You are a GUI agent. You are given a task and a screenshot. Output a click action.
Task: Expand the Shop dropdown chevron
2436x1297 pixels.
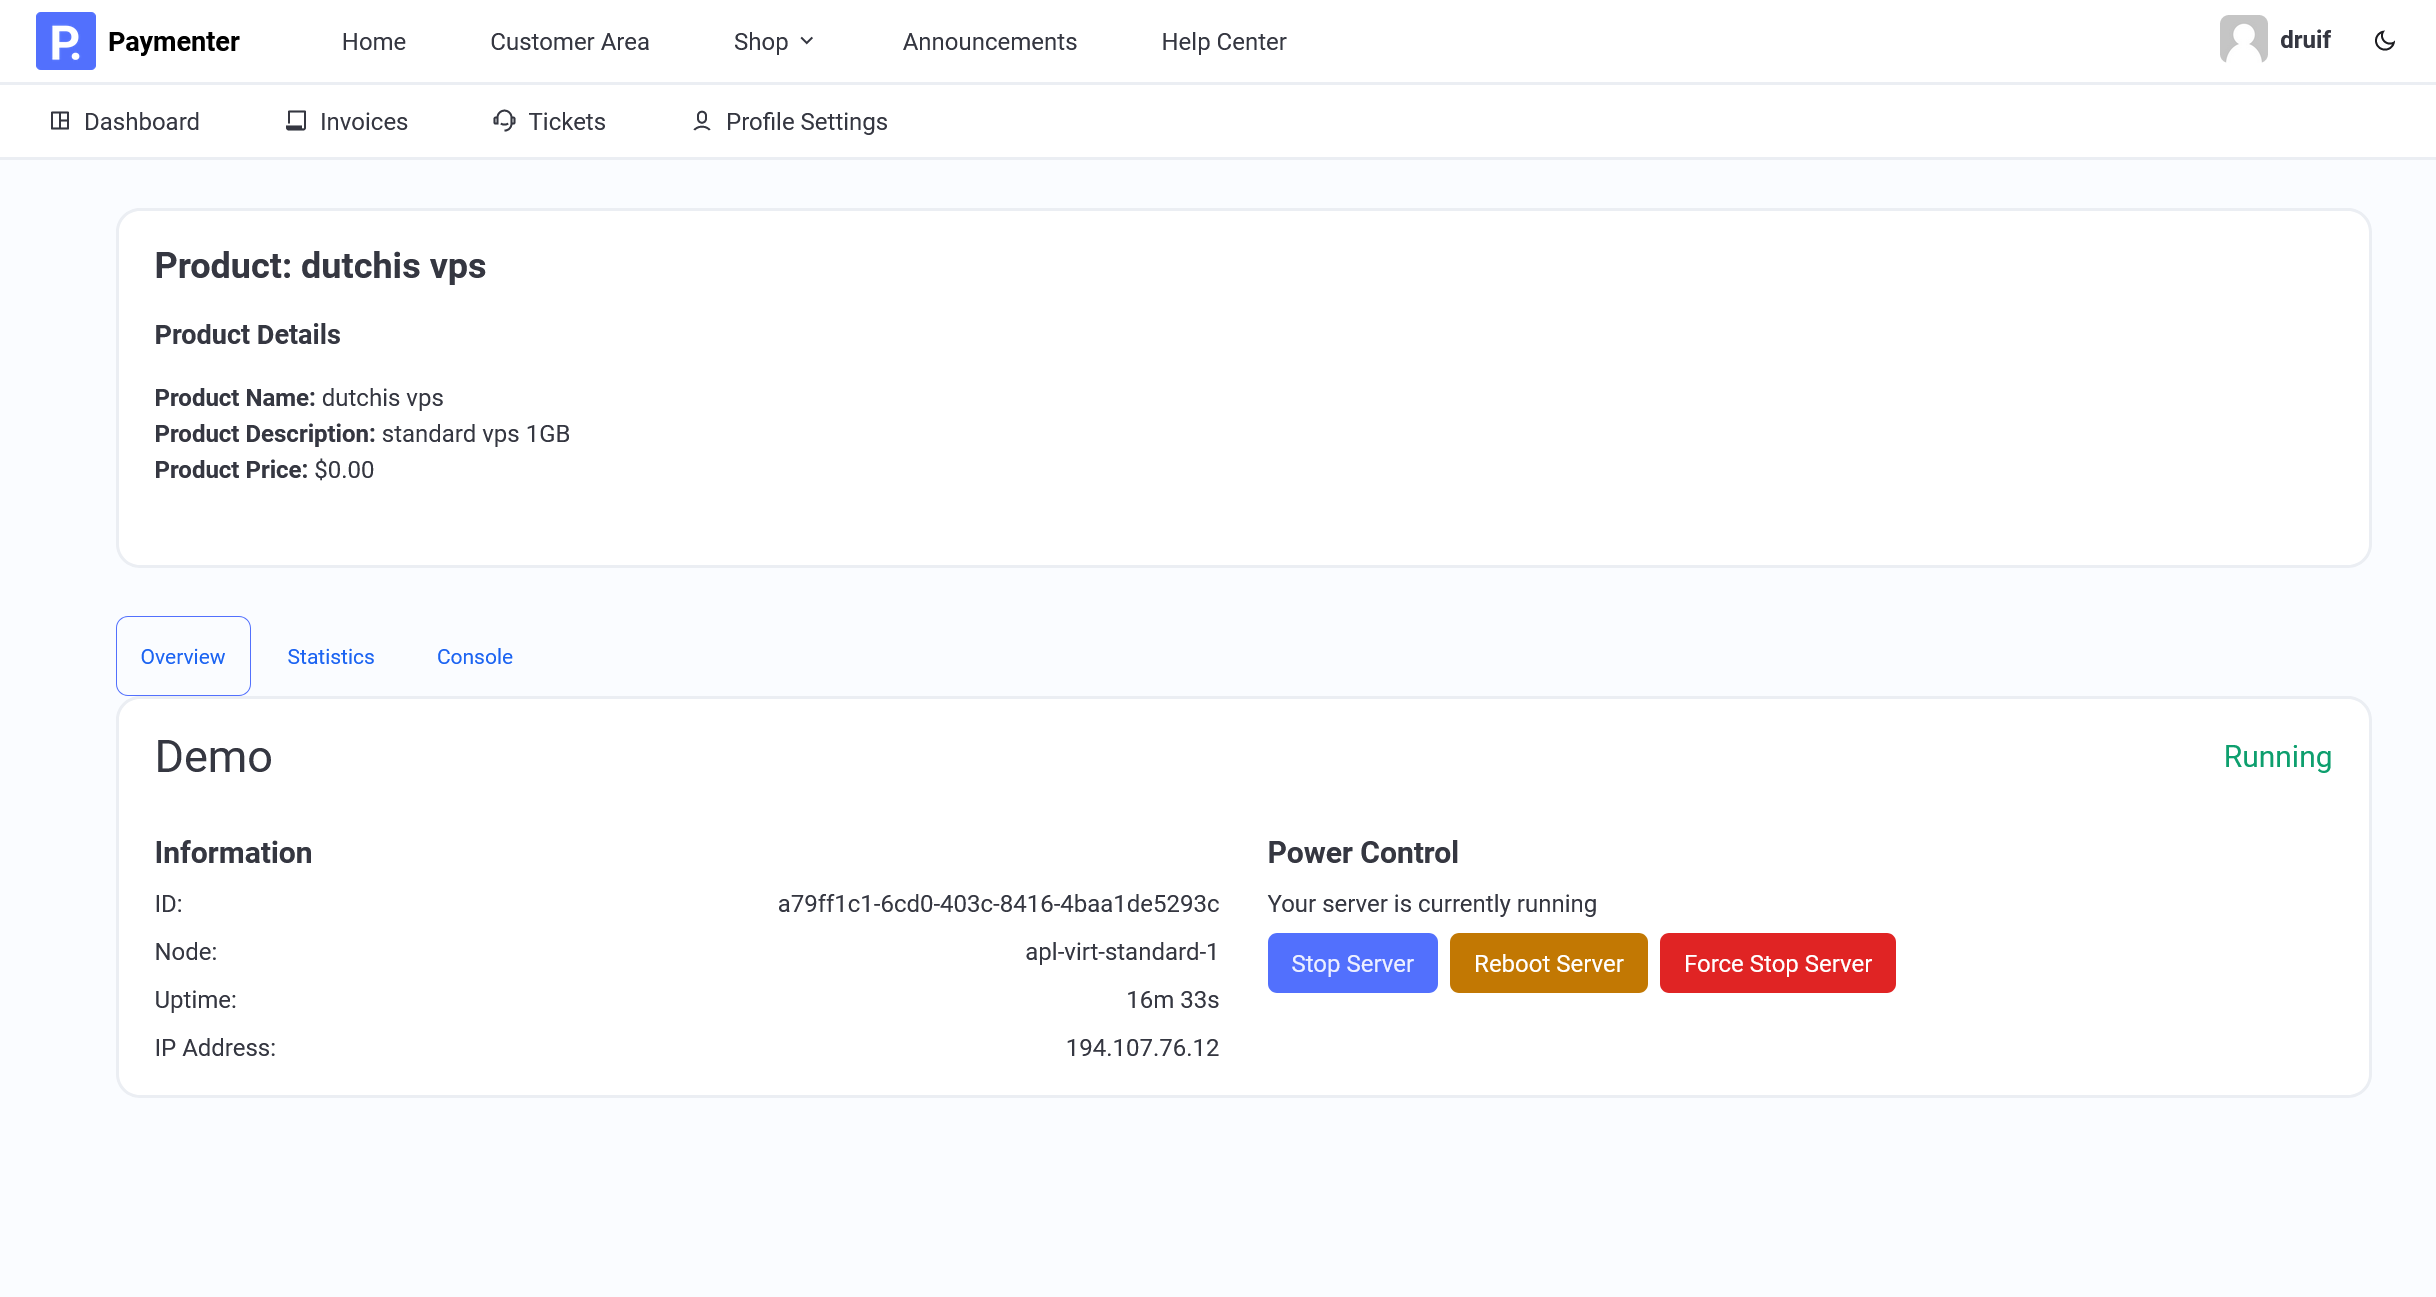coord(807,41)
